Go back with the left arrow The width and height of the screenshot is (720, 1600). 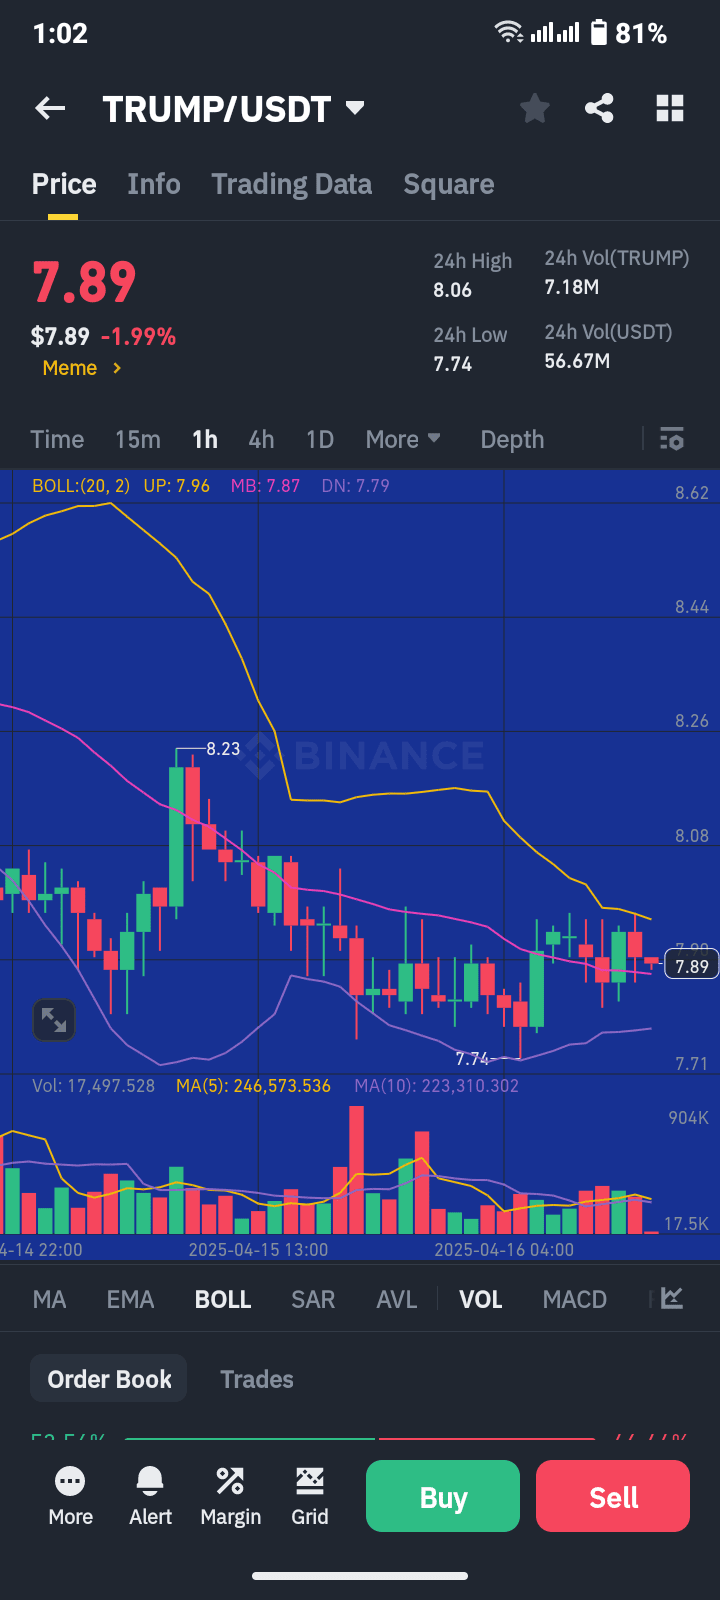50,108
